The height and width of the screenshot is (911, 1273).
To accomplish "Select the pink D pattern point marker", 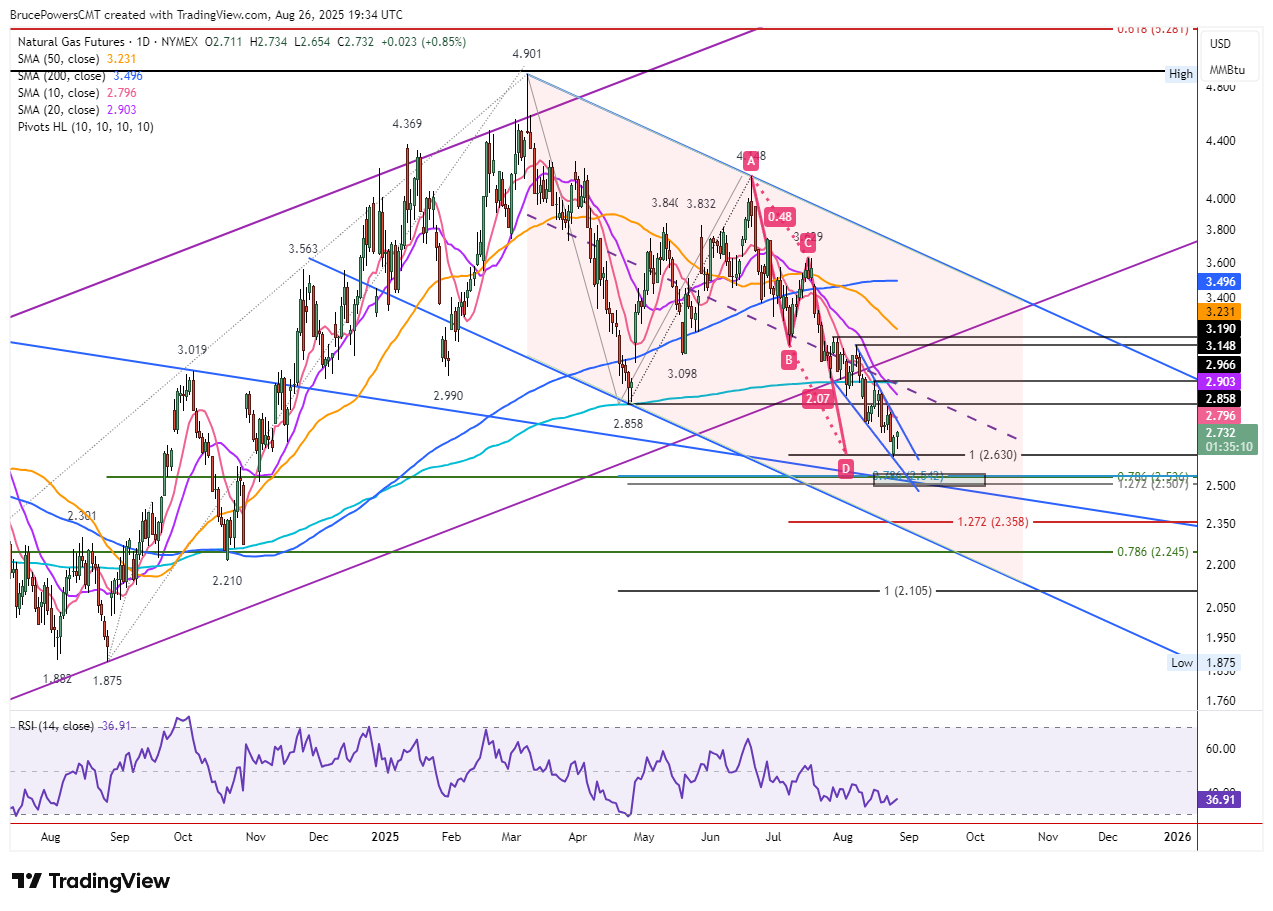I will [846, 468].
